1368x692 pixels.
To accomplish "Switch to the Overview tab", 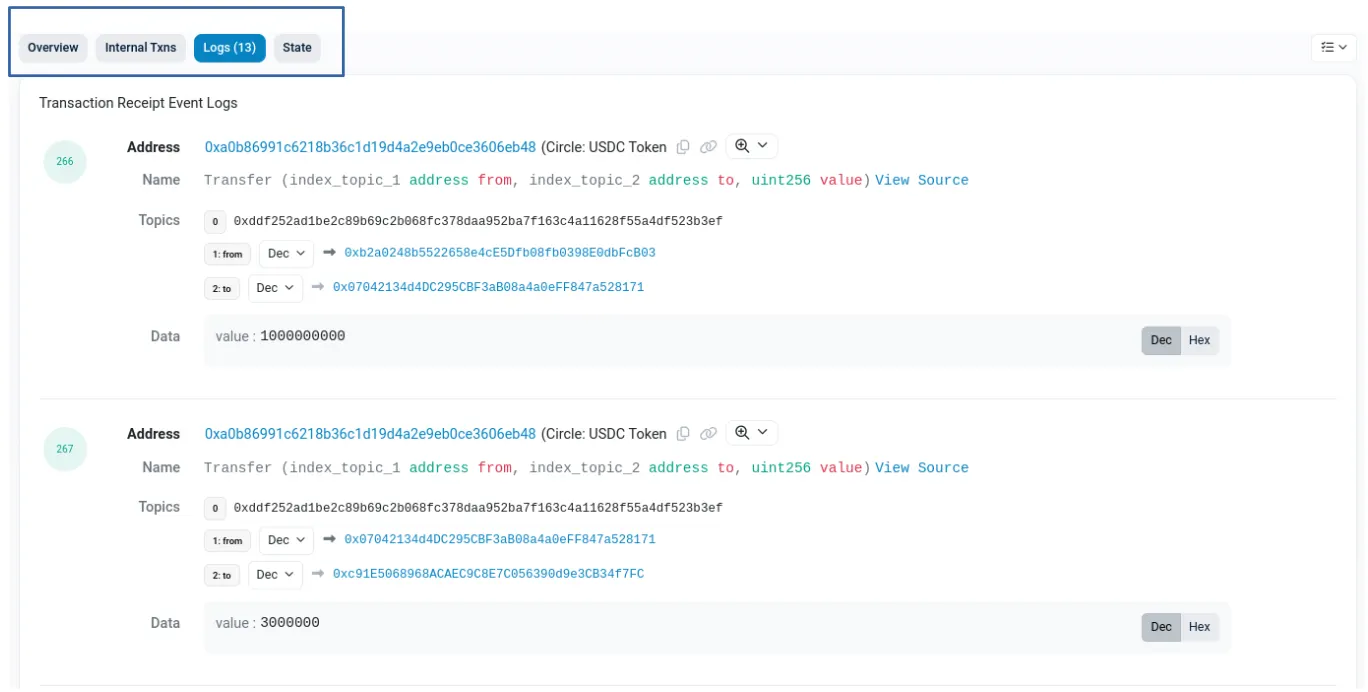I will (53, 47).
